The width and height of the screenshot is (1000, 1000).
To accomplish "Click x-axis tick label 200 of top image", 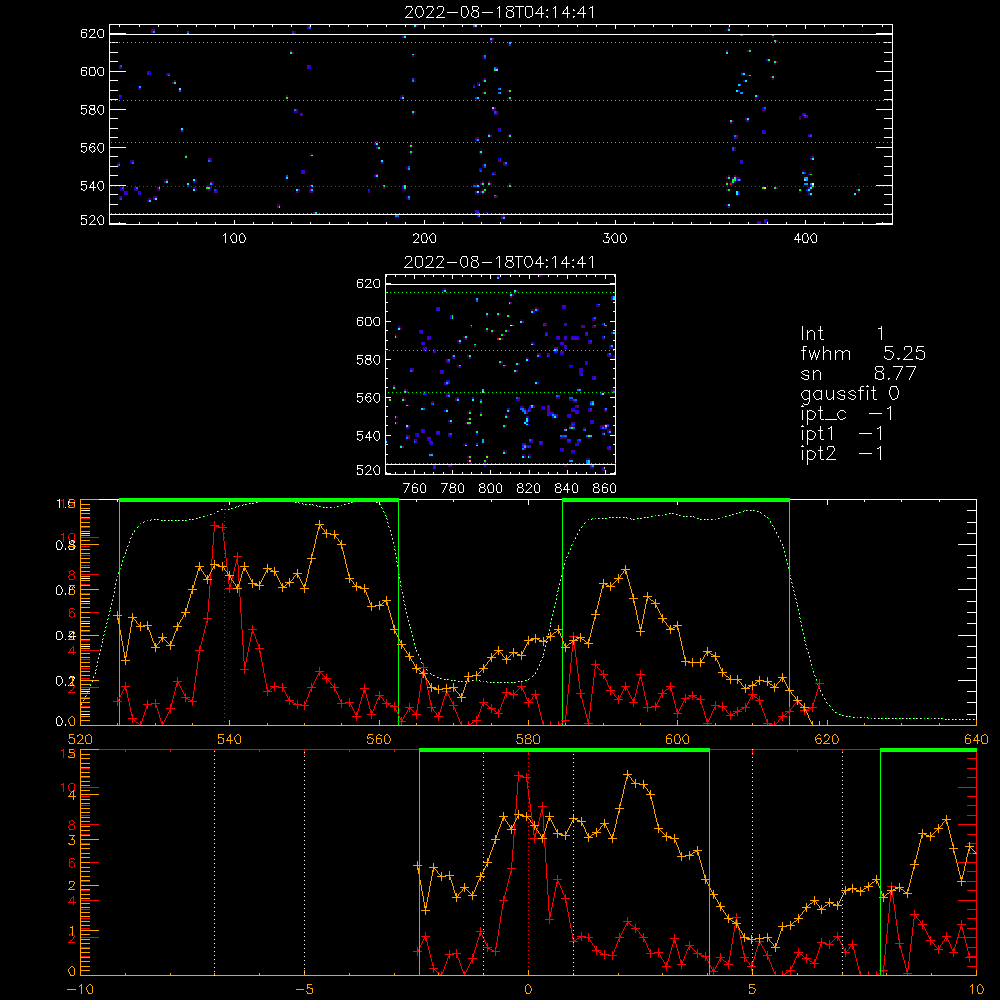I will pyautogui.click(x=424, y=239).
